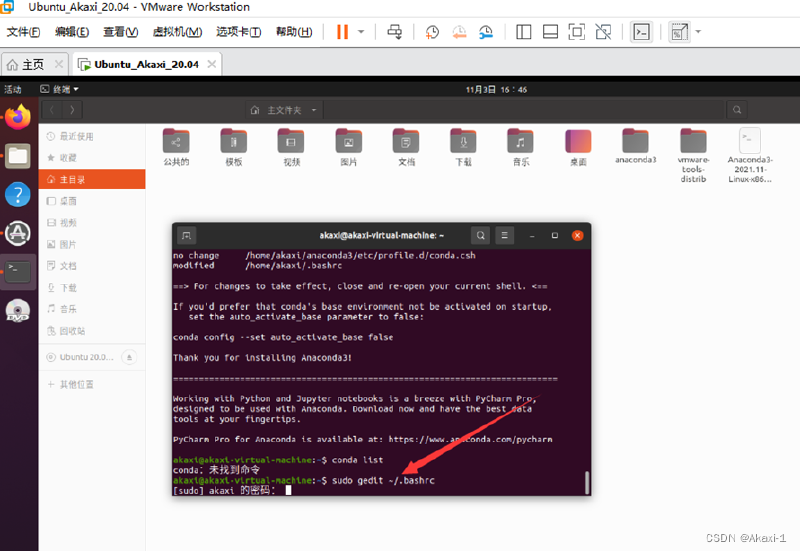Open the Files app from the dock
Image resolution: width=800 pixels, height=551 pixels.
pos(18,156)
